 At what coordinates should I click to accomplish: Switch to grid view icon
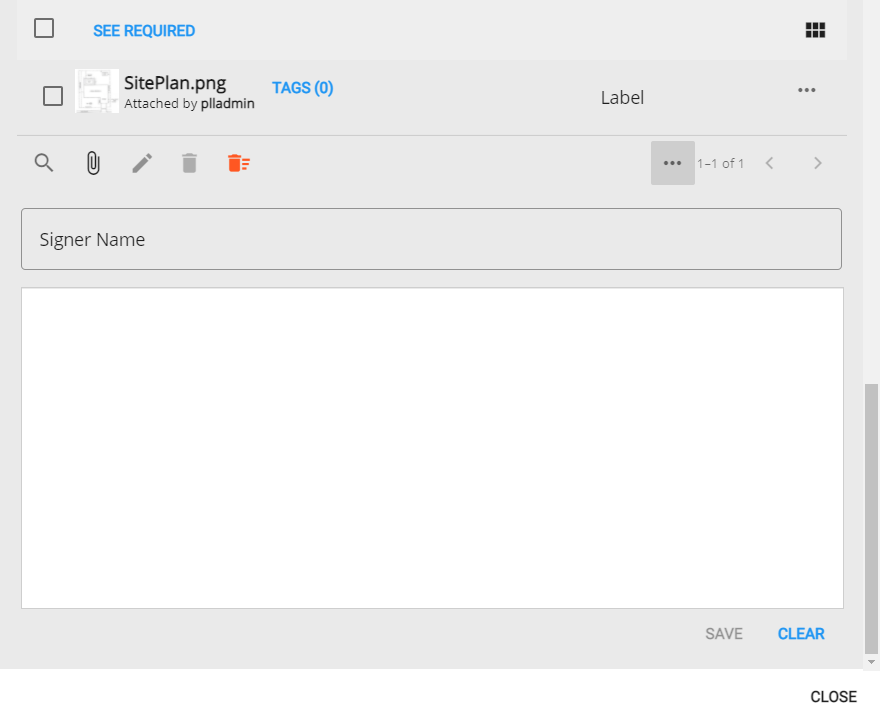tap(815, 30)
